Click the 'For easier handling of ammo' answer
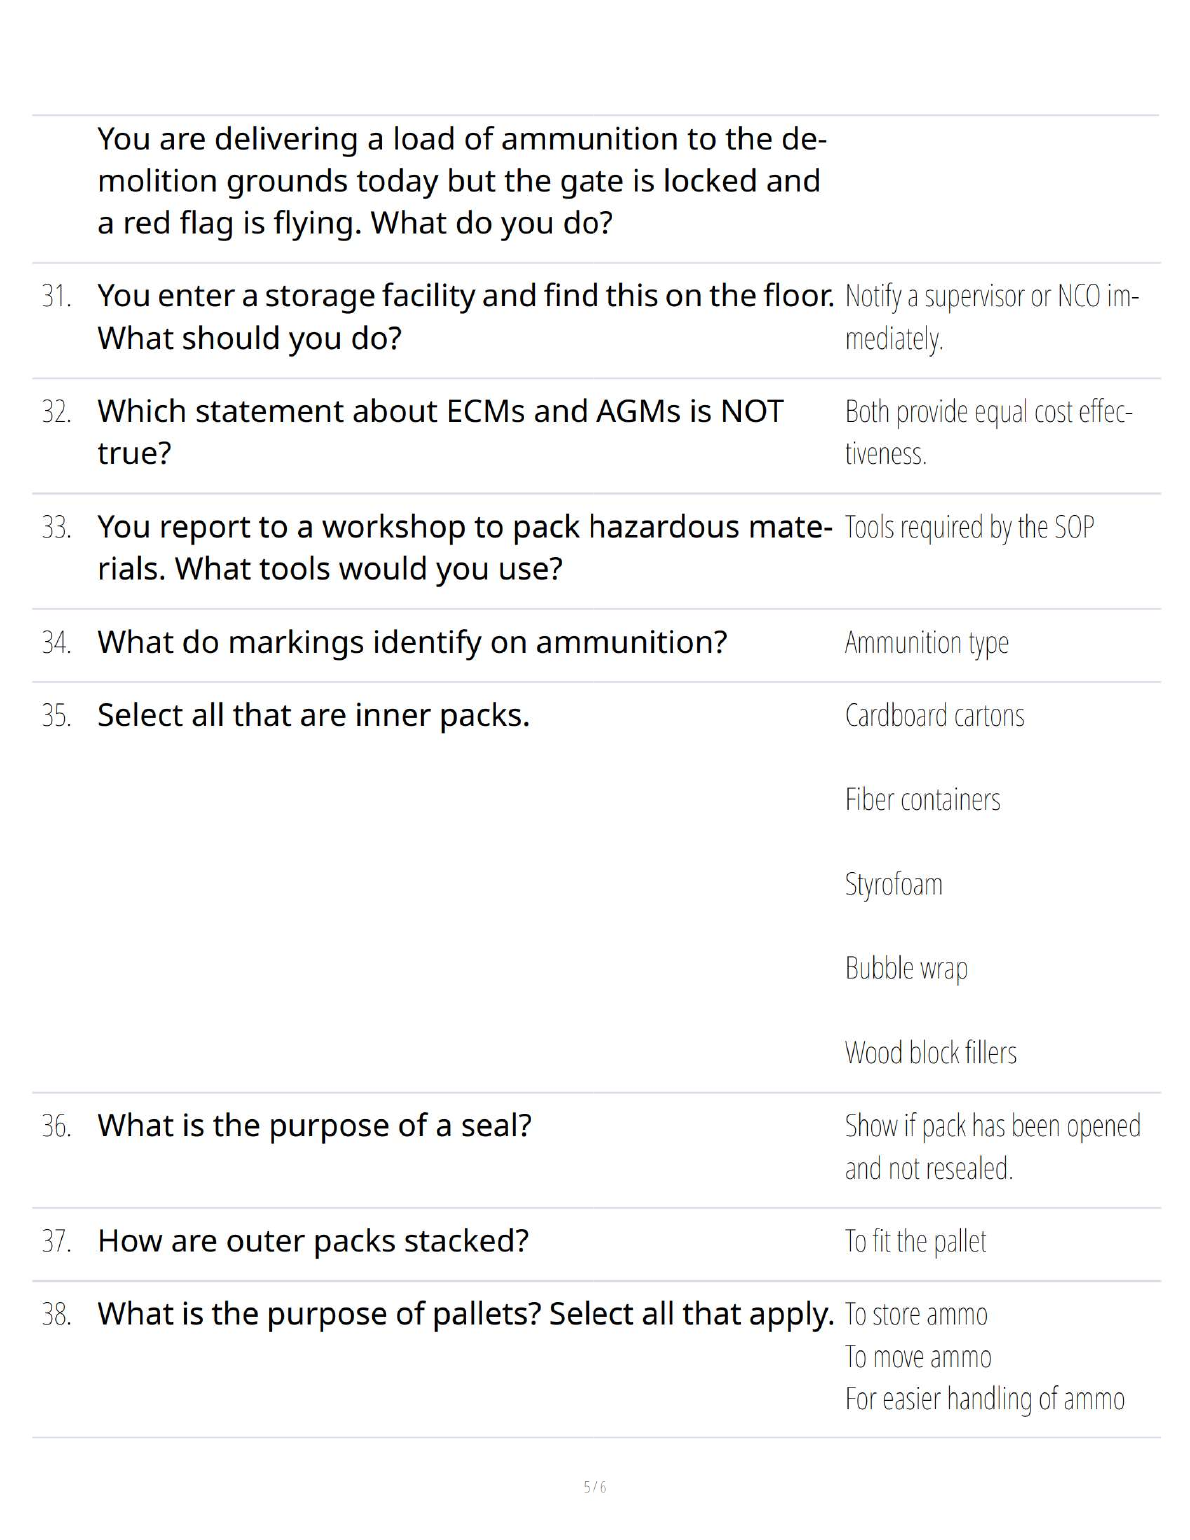Screen dimensions: 1190x1540 tap(984, 1399)
